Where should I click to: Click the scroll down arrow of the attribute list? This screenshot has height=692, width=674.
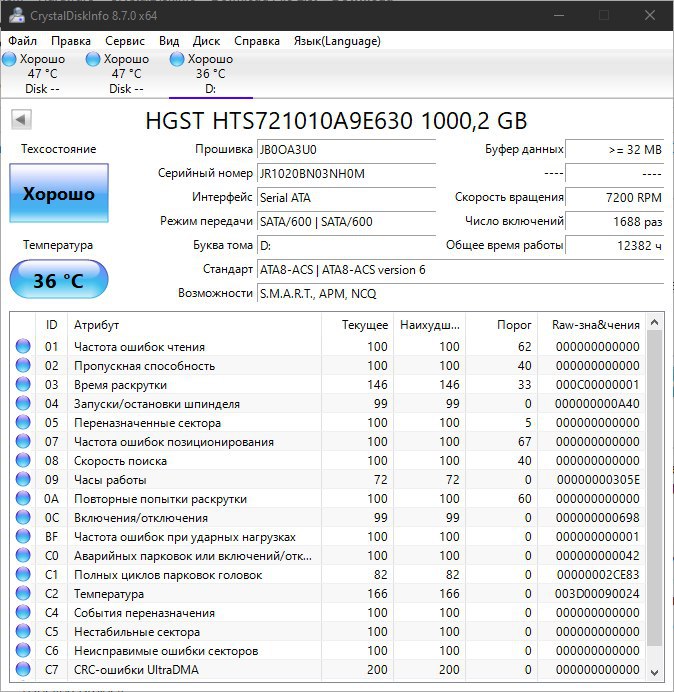click(655, 673)
